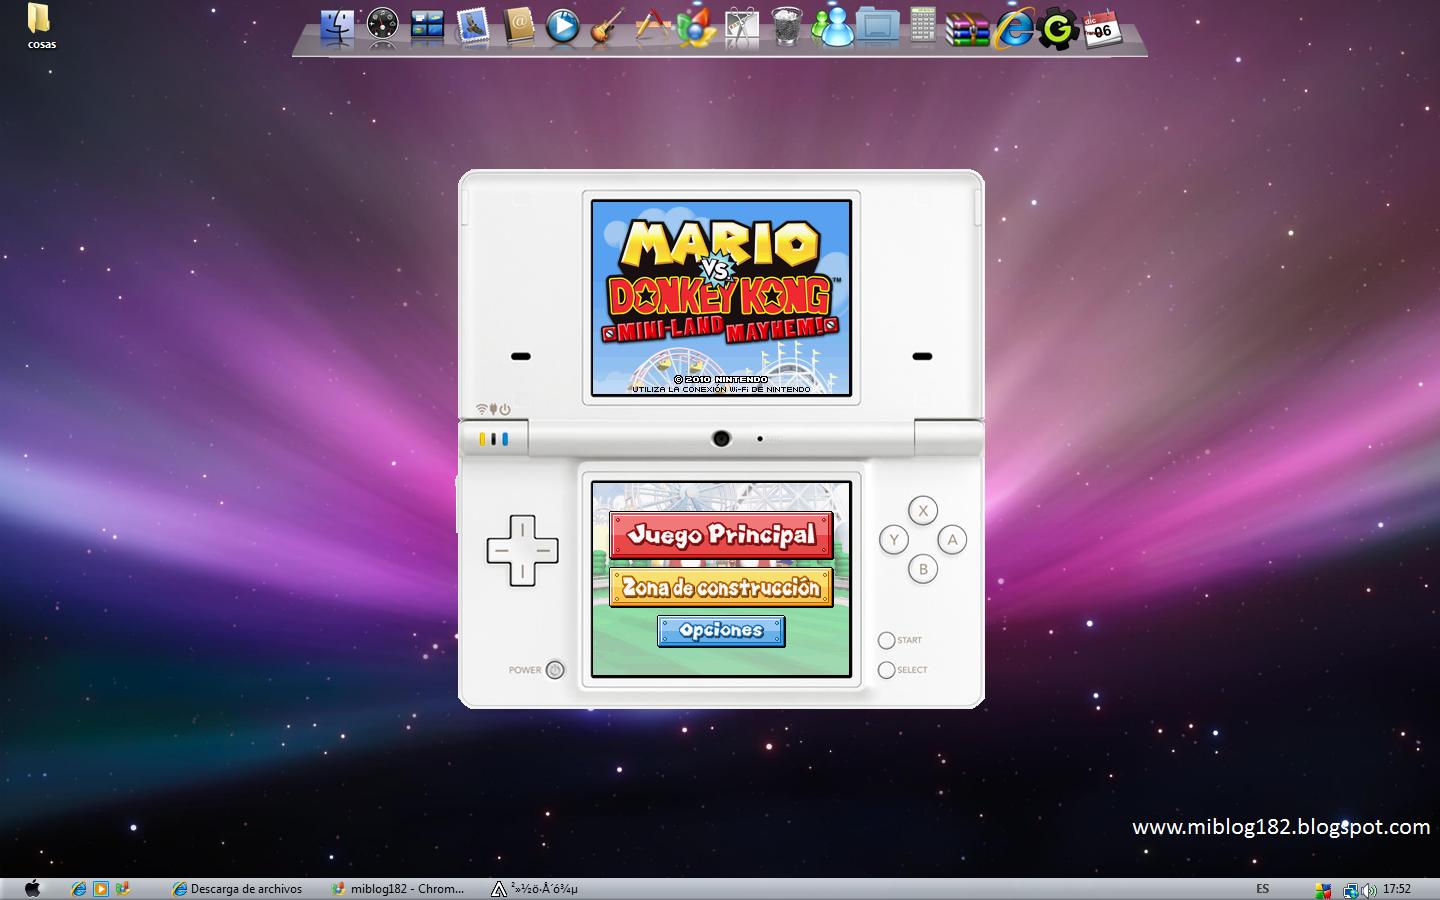
Task: Open the Address Book icon in dock
Action: pos(518,26)
